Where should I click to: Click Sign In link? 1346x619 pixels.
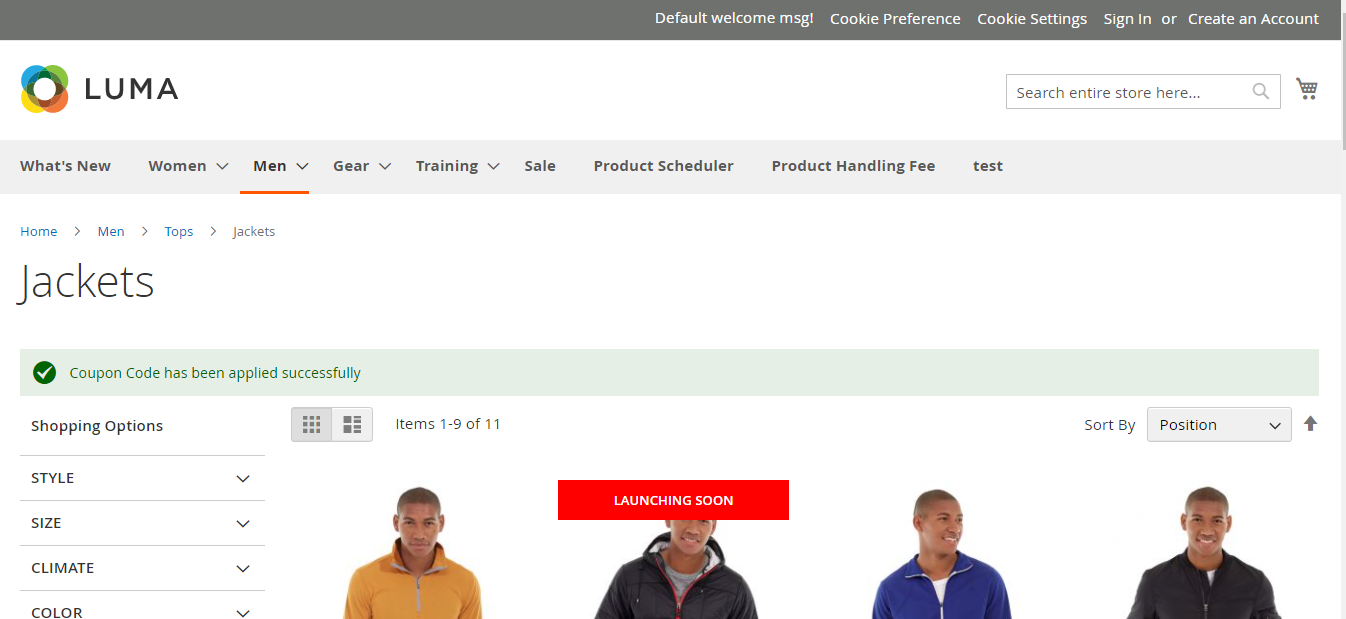pos(1127,18)
